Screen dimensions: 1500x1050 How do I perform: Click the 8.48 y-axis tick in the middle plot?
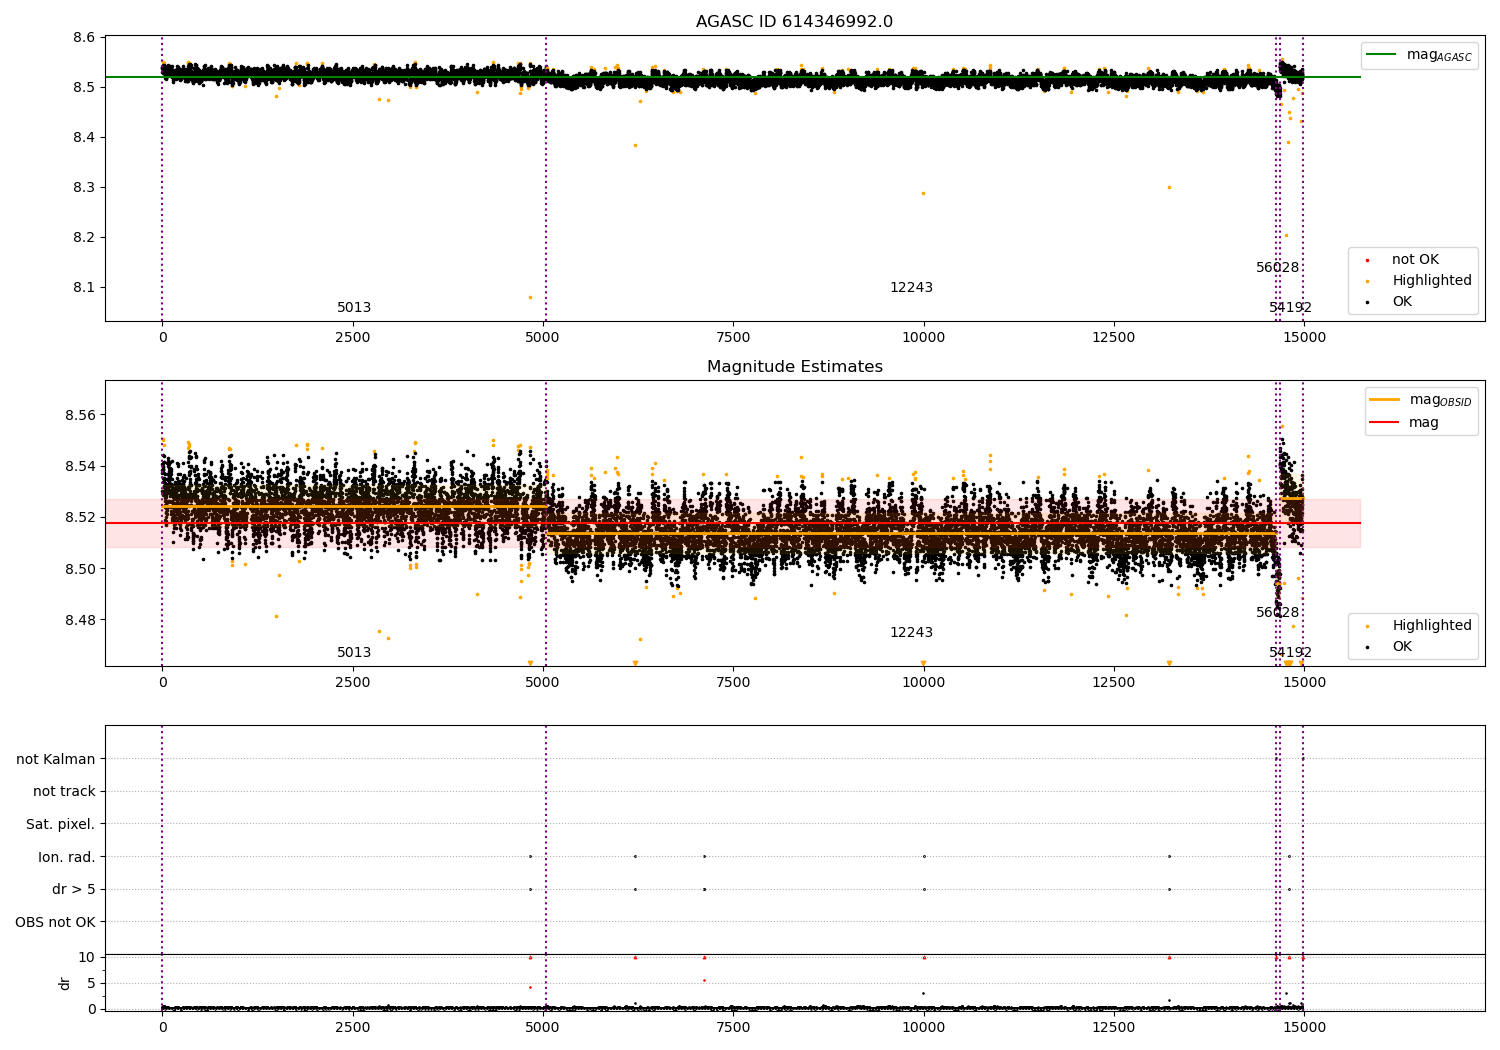(x=80, y=620)
